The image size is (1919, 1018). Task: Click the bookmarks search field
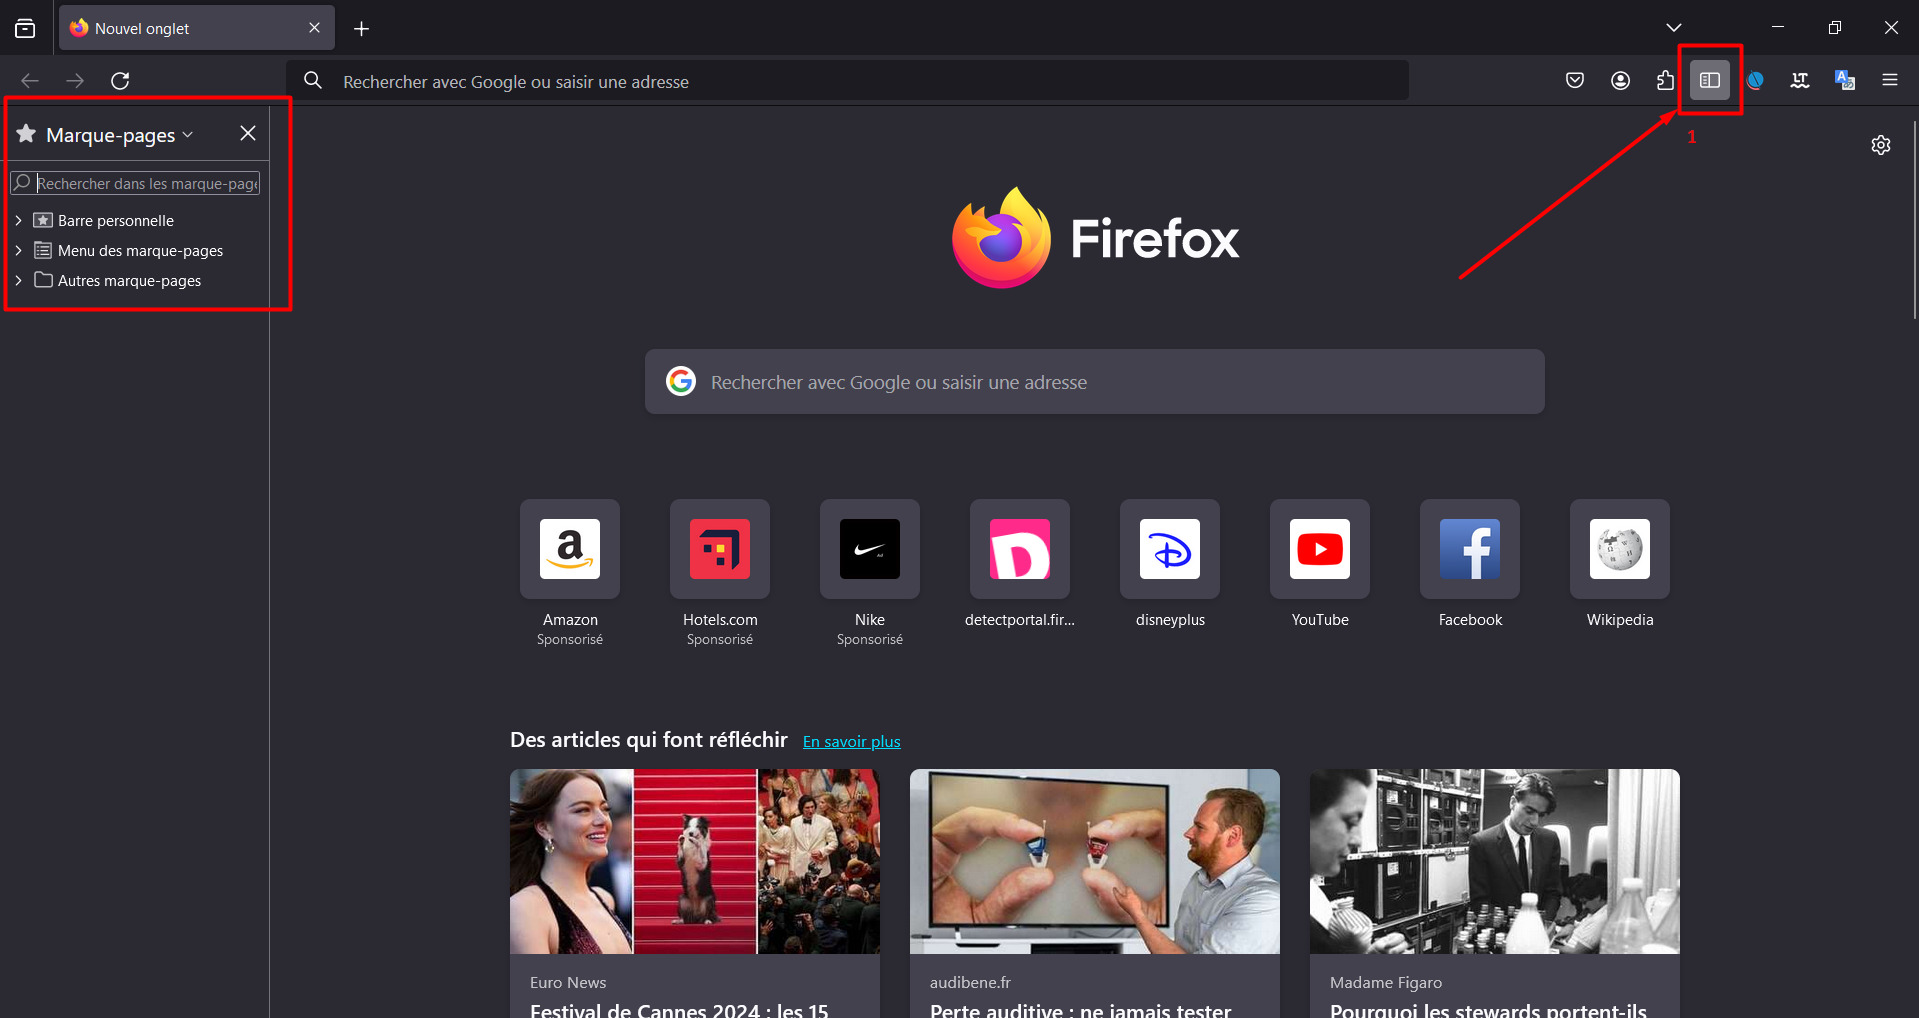[x=135, y=183]
